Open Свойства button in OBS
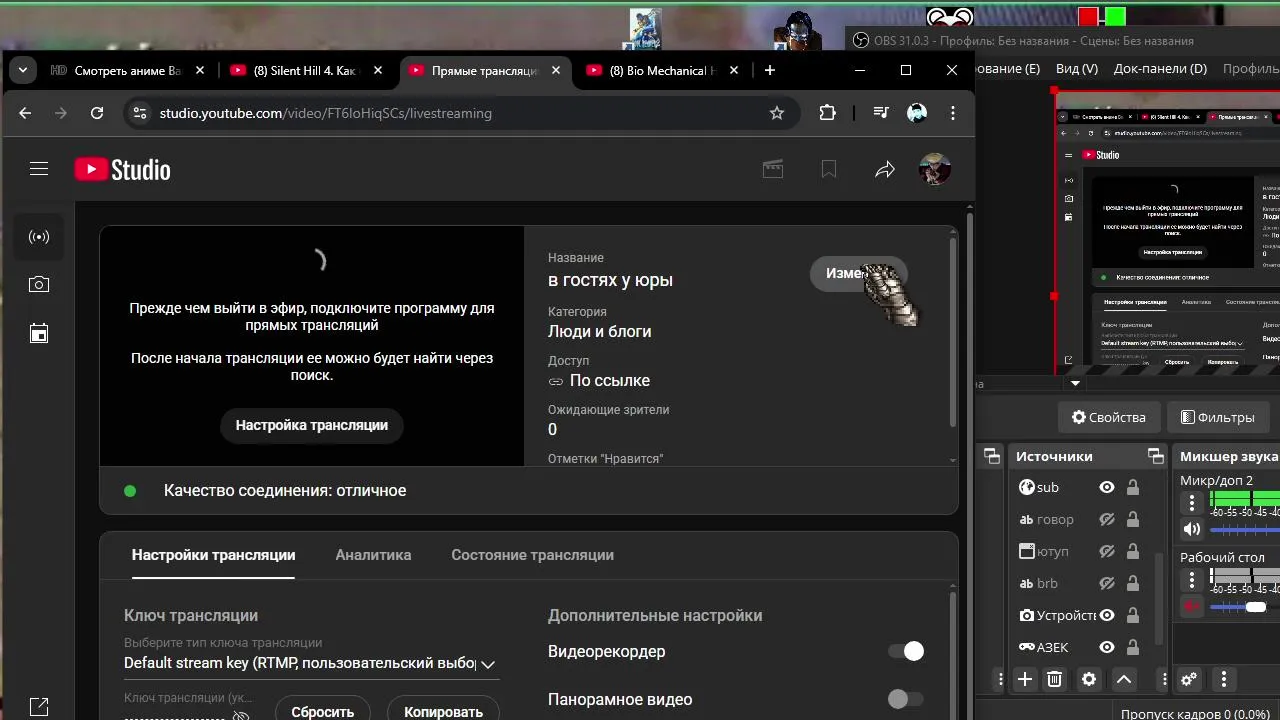Screen dimensions: 1280x720 (x=1109, y=417)
